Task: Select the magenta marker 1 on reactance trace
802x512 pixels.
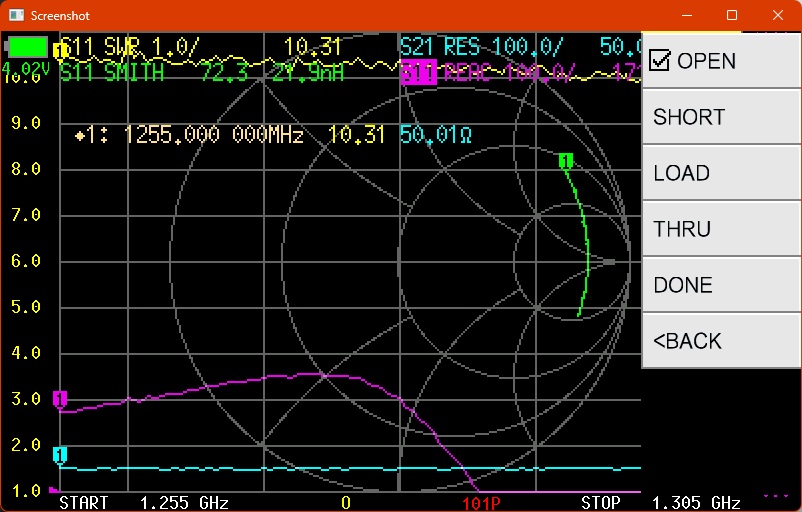Action: click(x=60, y=399)
